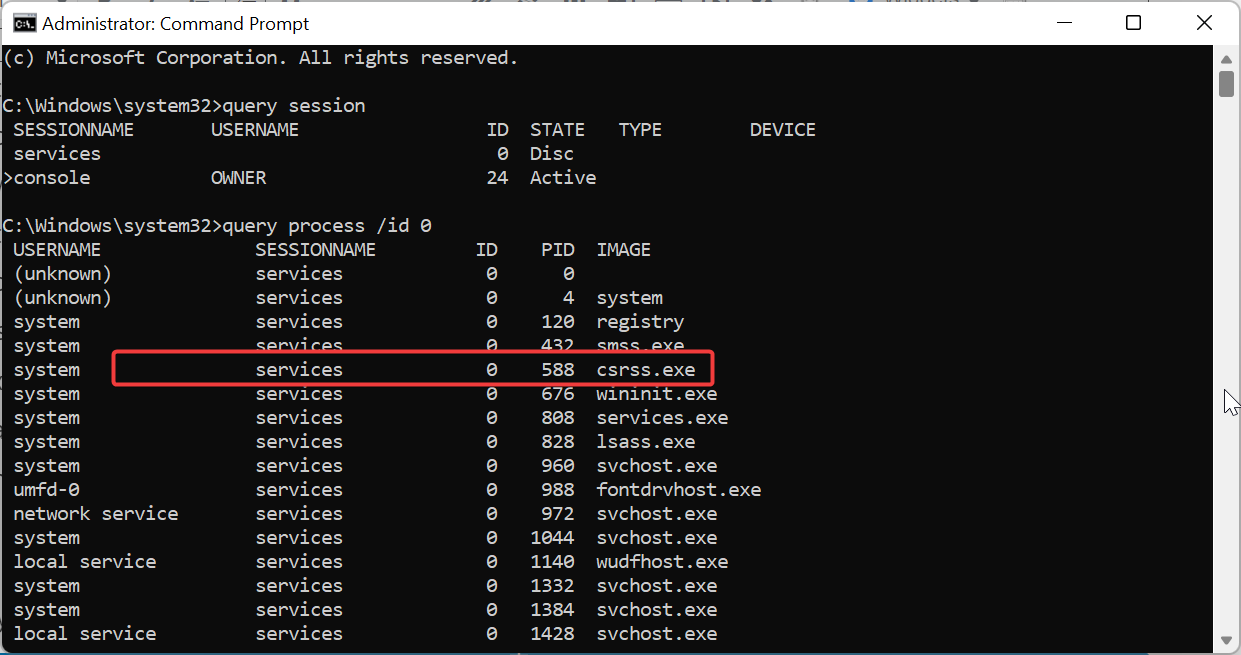
Task: Click the services.exe image name
Action: pyautogui.click(x=662, y=418)
